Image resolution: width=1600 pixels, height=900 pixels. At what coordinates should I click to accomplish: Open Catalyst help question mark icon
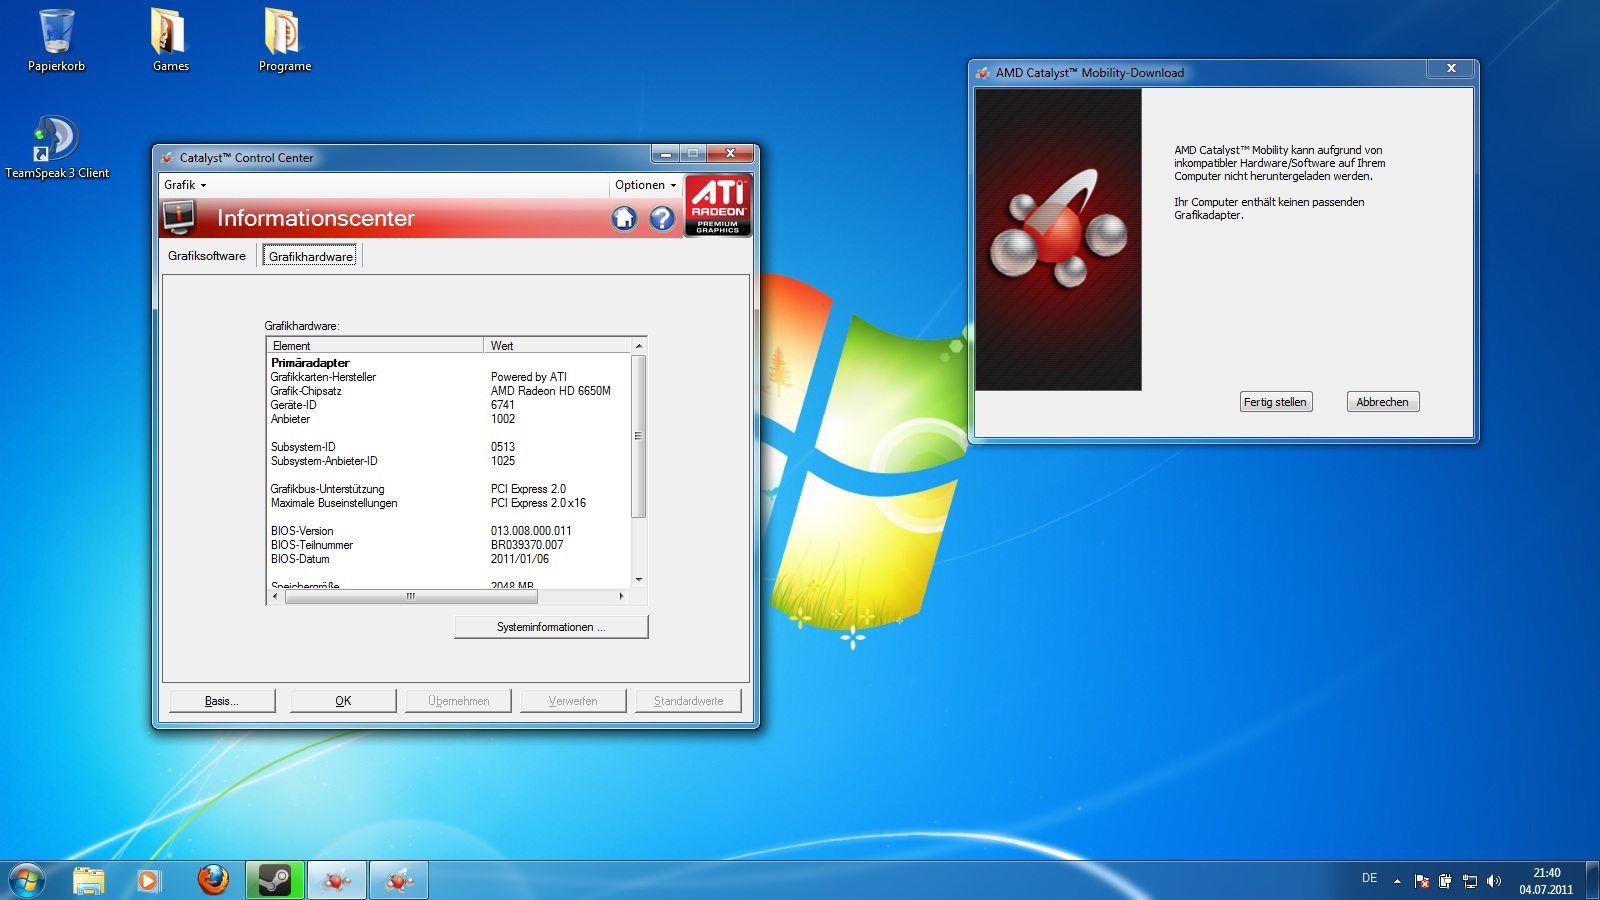point(662,218)
